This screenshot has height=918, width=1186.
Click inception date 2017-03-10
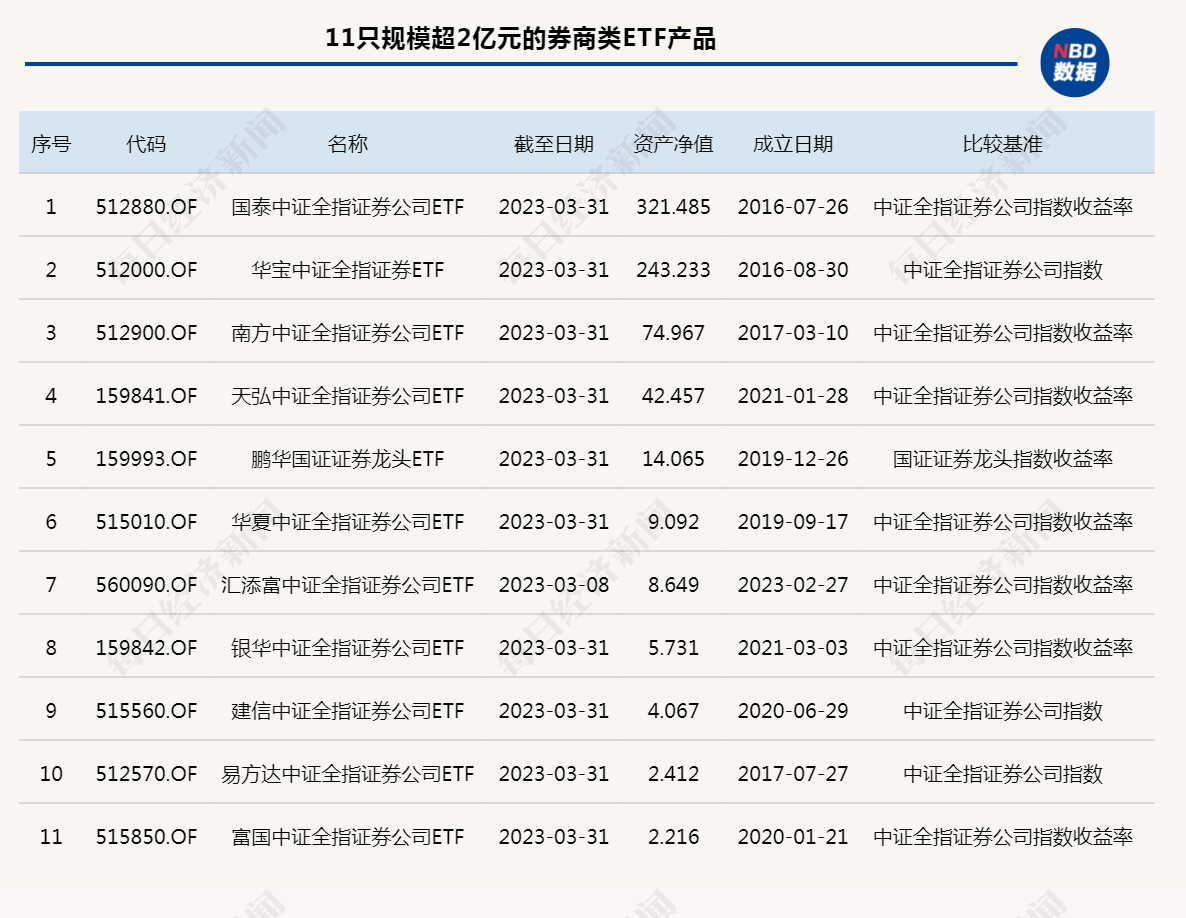(793, 333)
